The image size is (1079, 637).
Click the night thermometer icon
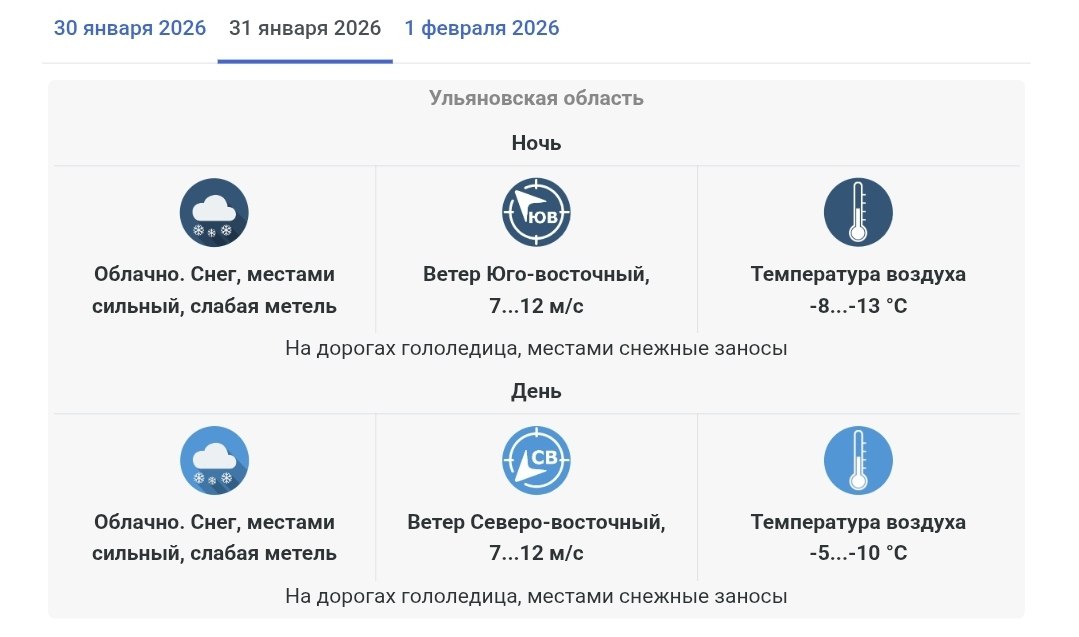(858, 213)
